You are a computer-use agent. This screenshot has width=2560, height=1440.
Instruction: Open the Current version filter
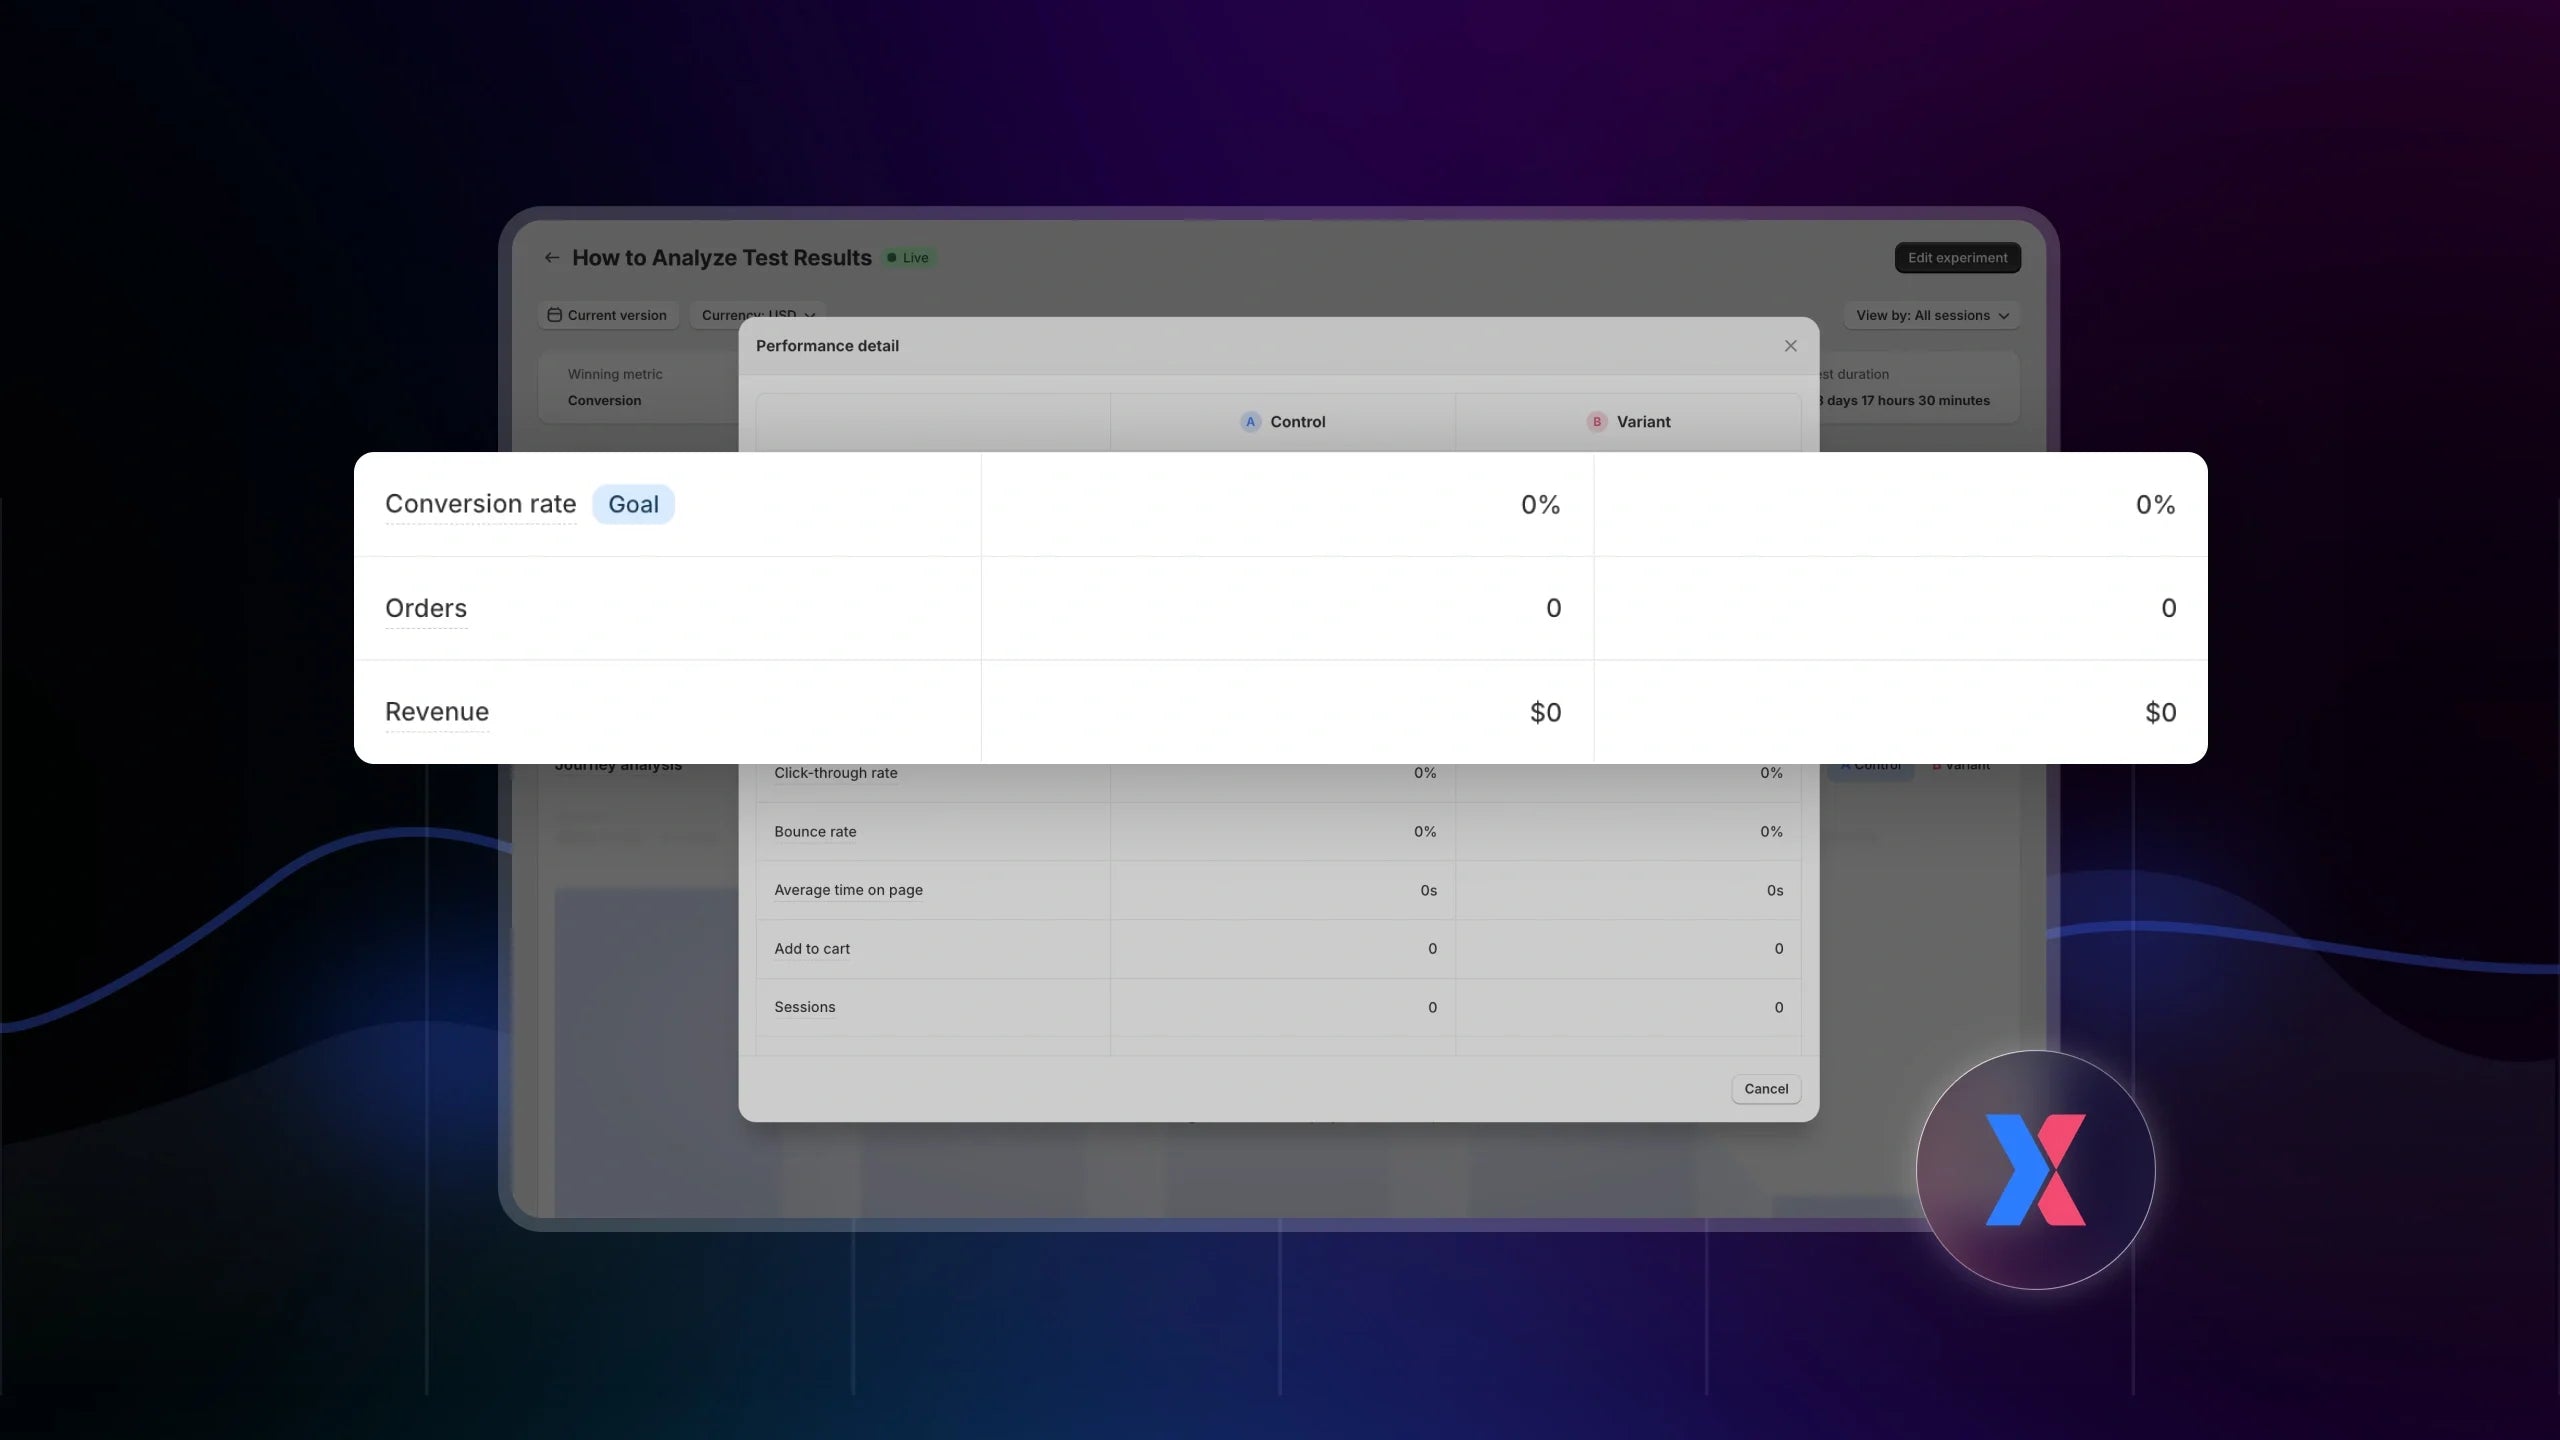(x=608, y=315)
